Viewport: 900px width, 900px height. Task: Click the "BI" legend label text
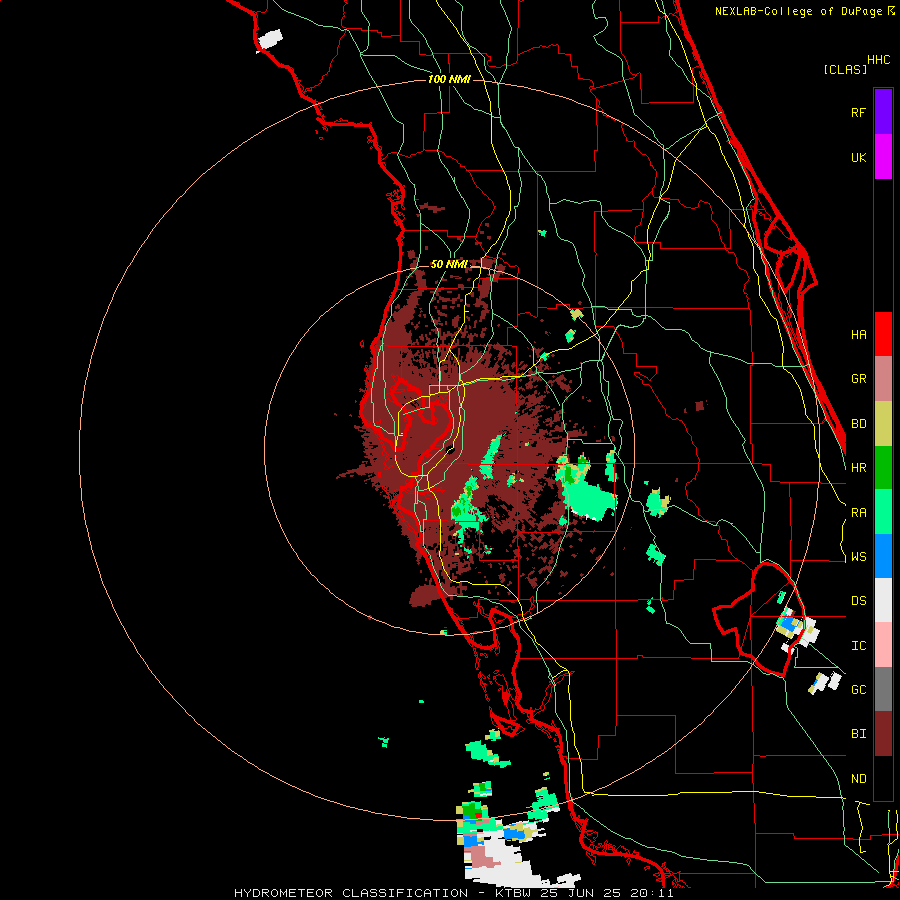858,734
